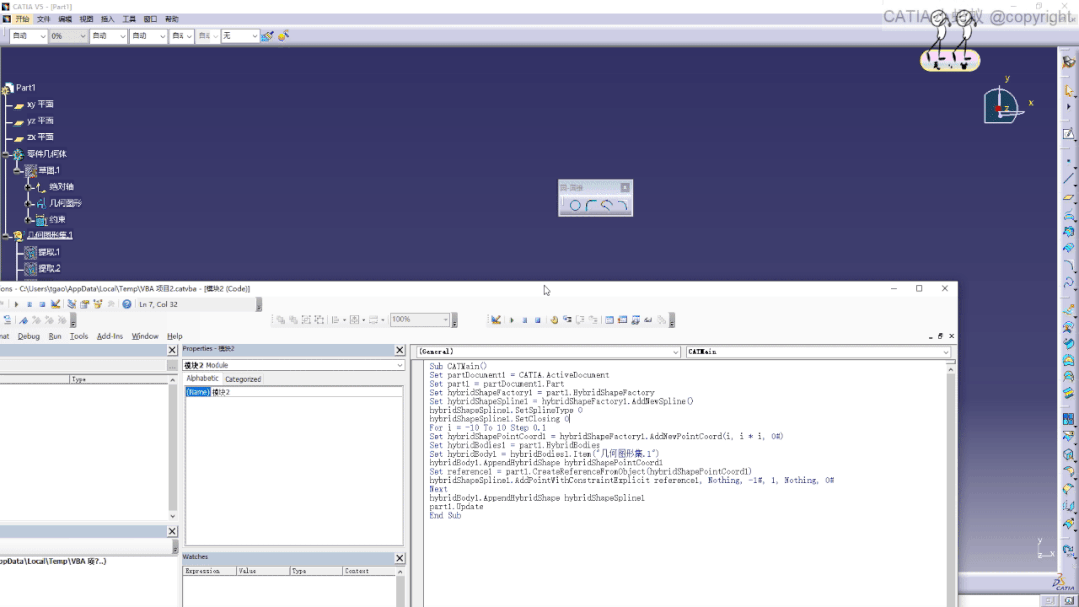
Task: Click the 'part1.Update' code line
Action: tap(456, 507)
